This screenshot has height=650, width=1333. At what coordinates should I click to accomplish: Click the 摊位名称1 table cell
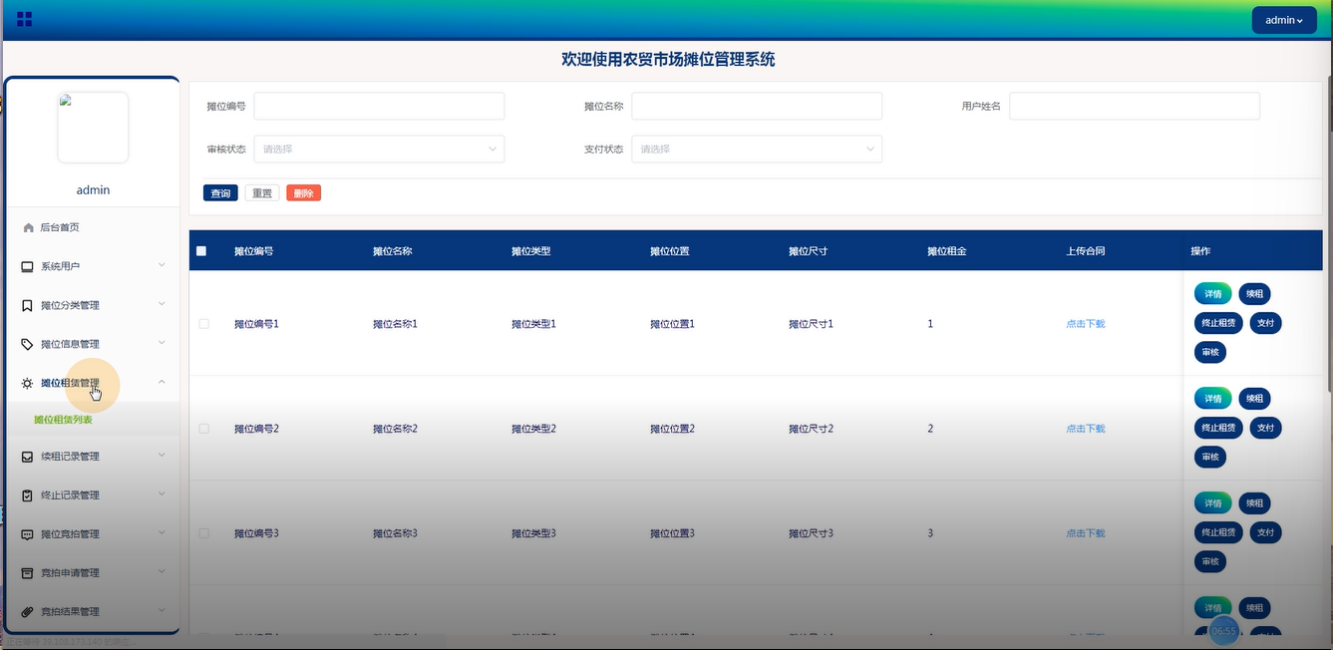pyautogui.click(x=395, y=324)
